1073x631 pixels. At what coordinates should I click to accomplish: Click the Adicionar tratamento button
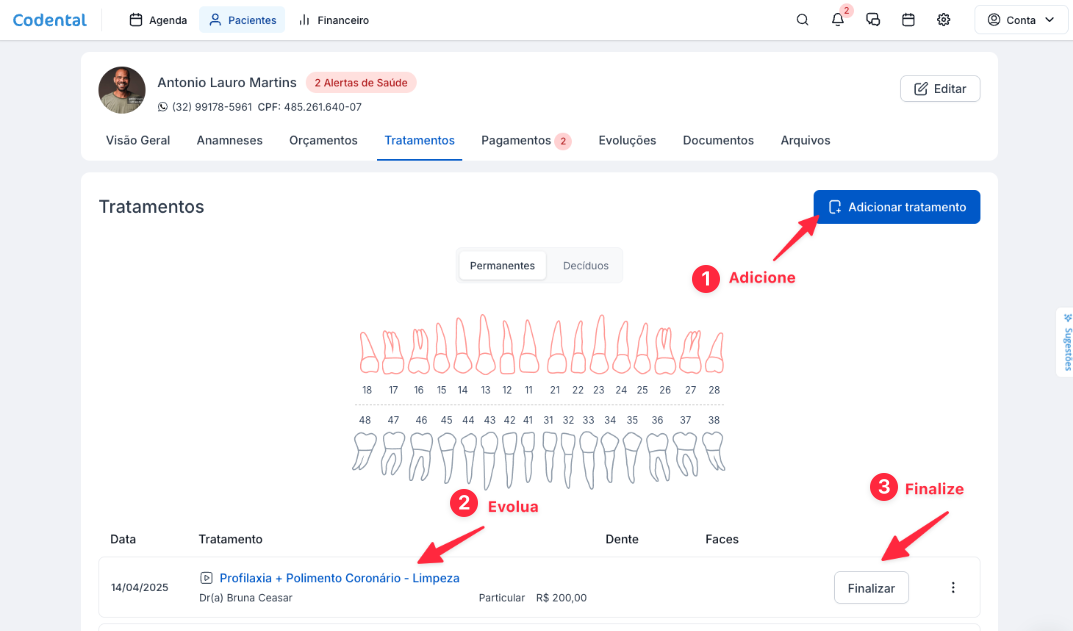pyautogui.click(x=897, y=207)
